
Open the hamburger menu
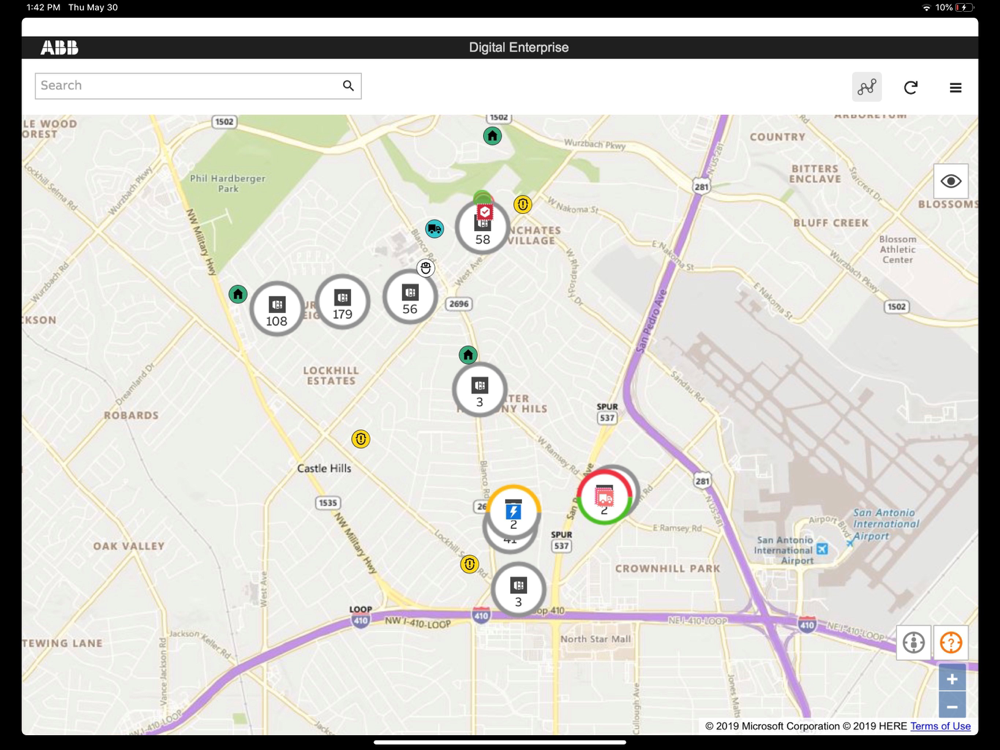[955, 88]
